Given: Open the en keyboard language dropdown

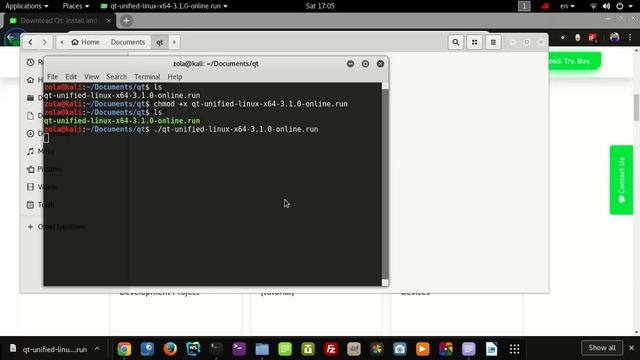Looking at the screenshot, I should click(567, 6).
